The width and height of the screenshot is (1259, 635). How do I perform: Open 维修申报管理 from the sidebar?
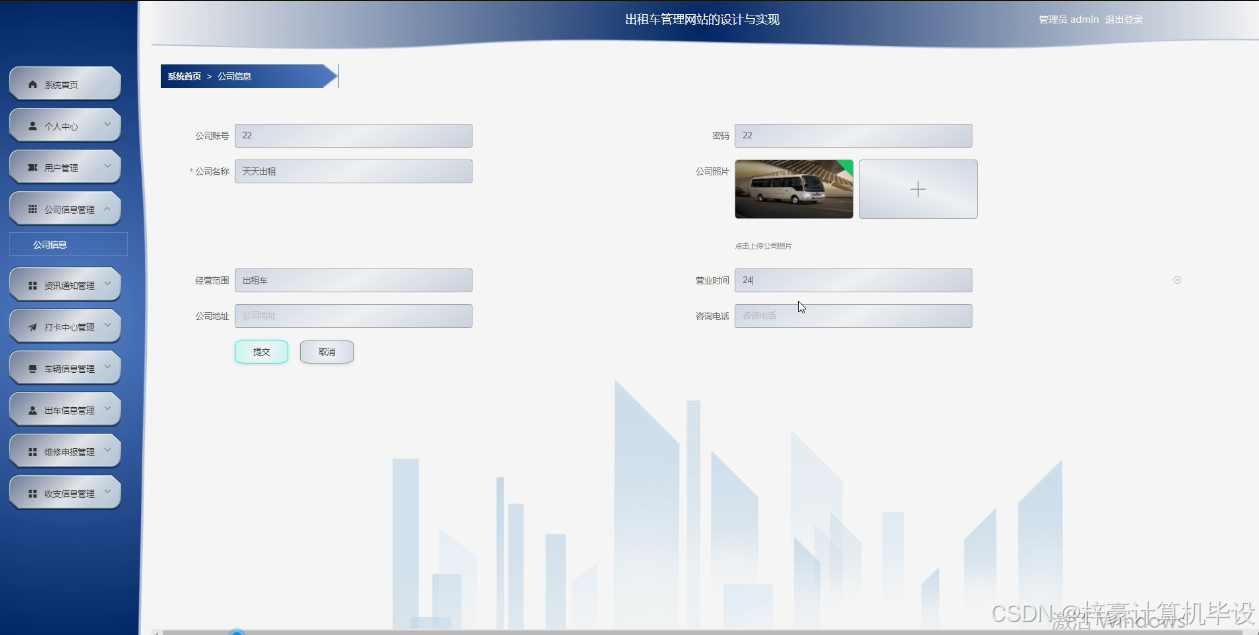pos(64,450)
